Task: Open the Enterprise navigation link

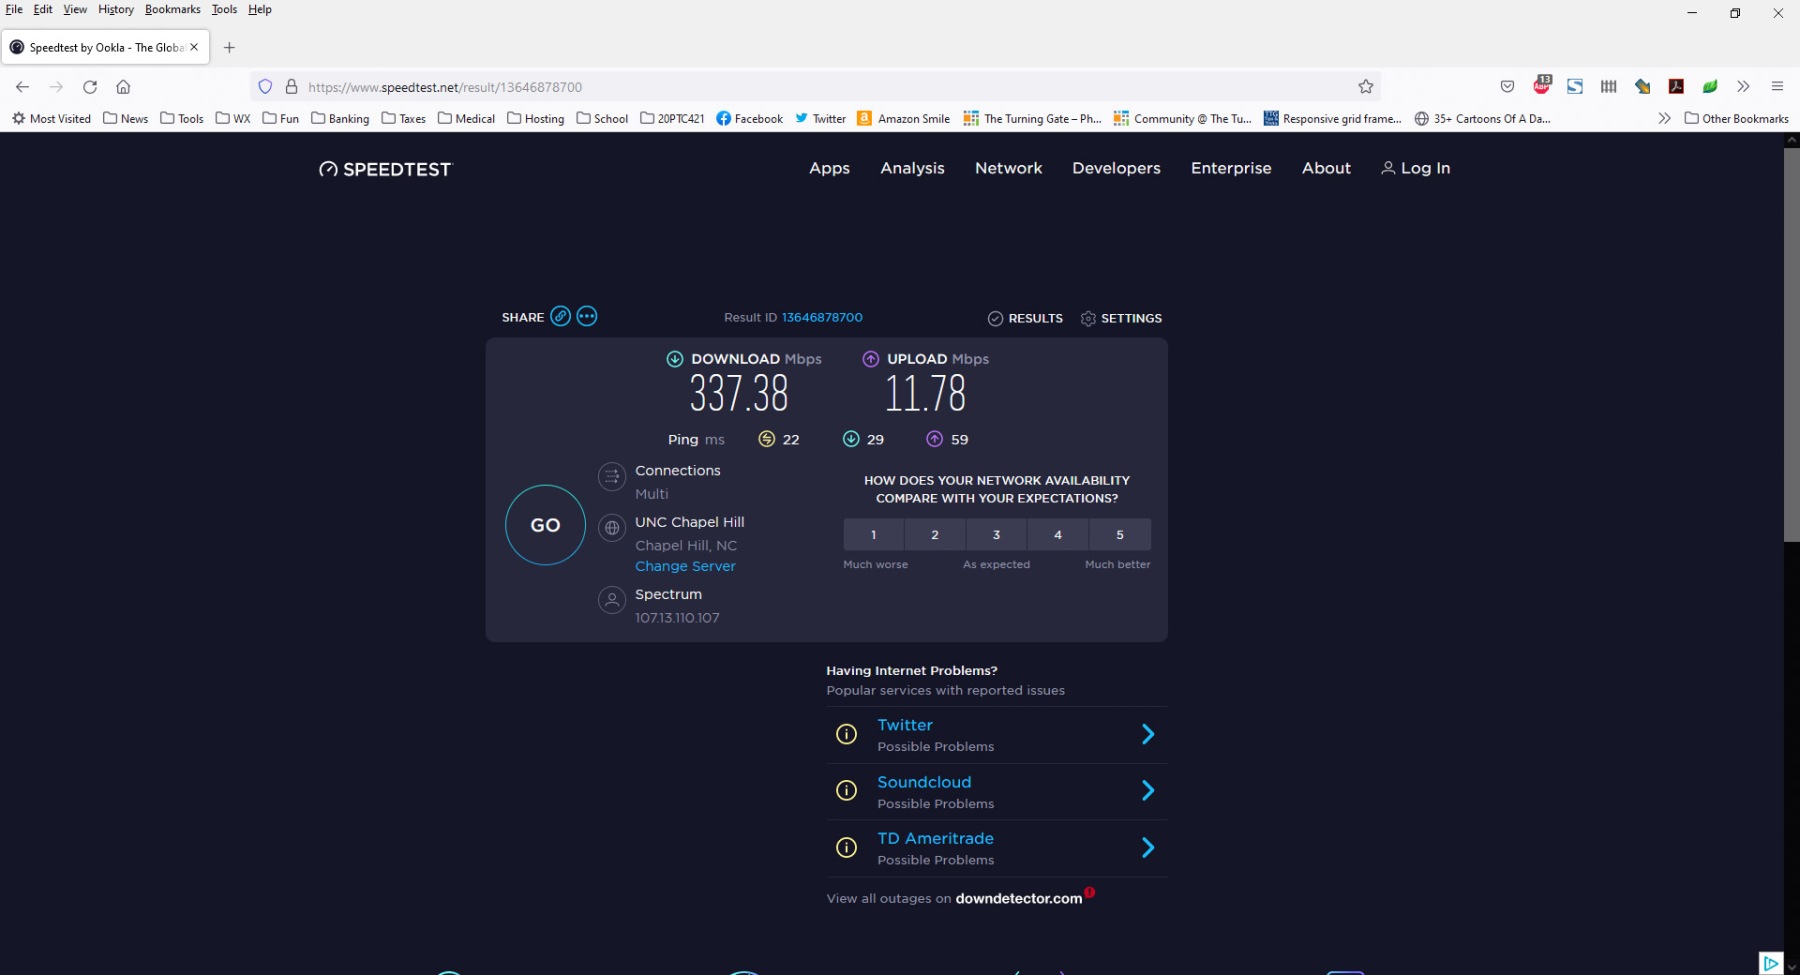Action: click(1231, 168)
